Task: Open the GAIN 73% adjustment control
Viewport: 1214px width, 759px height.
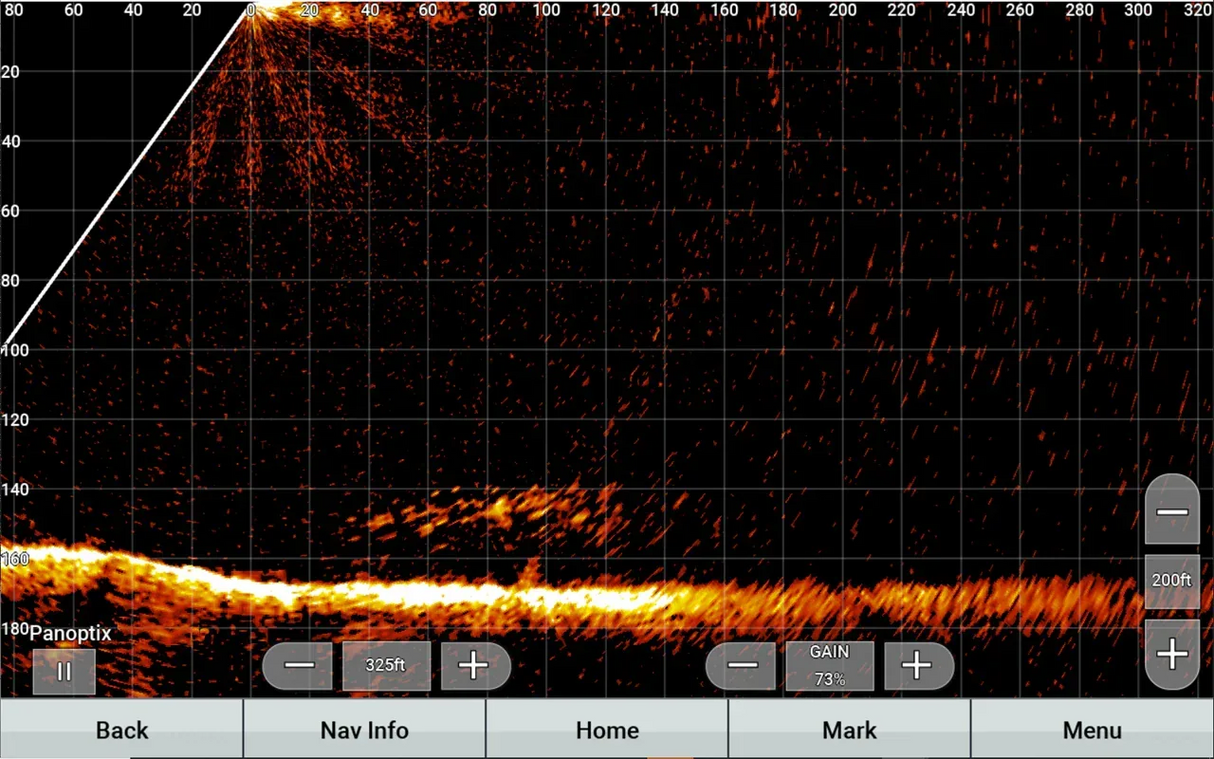Action: tap(829, 665)
